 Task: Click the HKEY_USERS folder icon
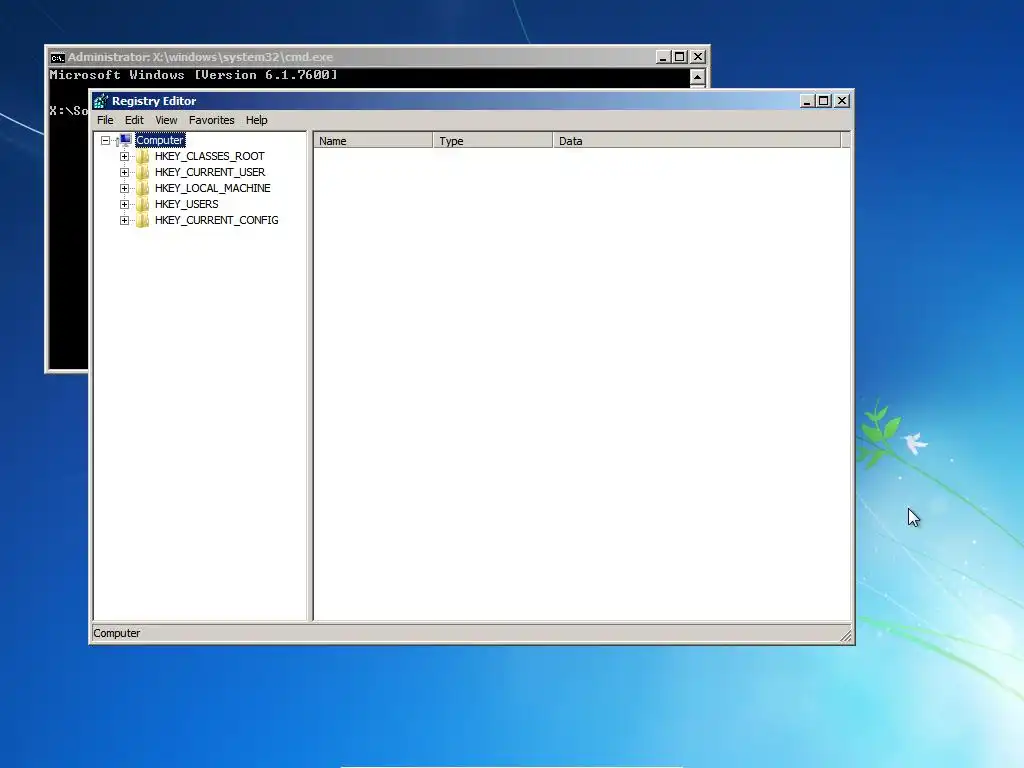(143, 204)
